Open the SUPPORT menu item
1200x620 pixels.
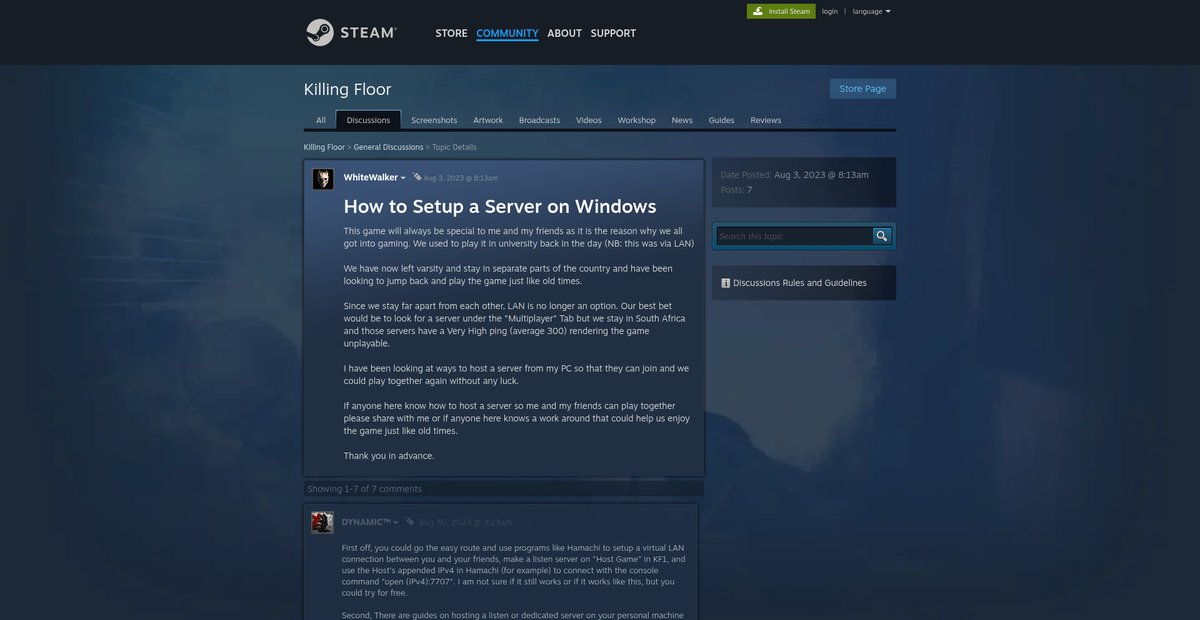tap(613, 33)
